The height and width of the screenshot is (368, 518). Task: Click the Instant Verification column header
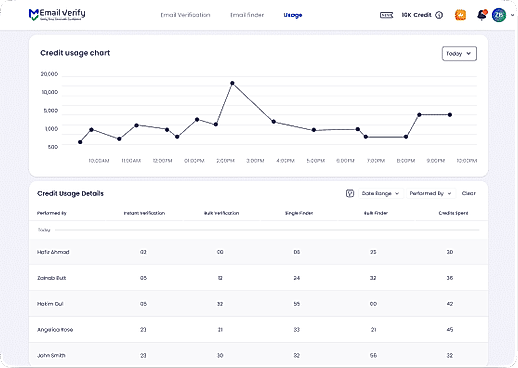tap(144, 213)
